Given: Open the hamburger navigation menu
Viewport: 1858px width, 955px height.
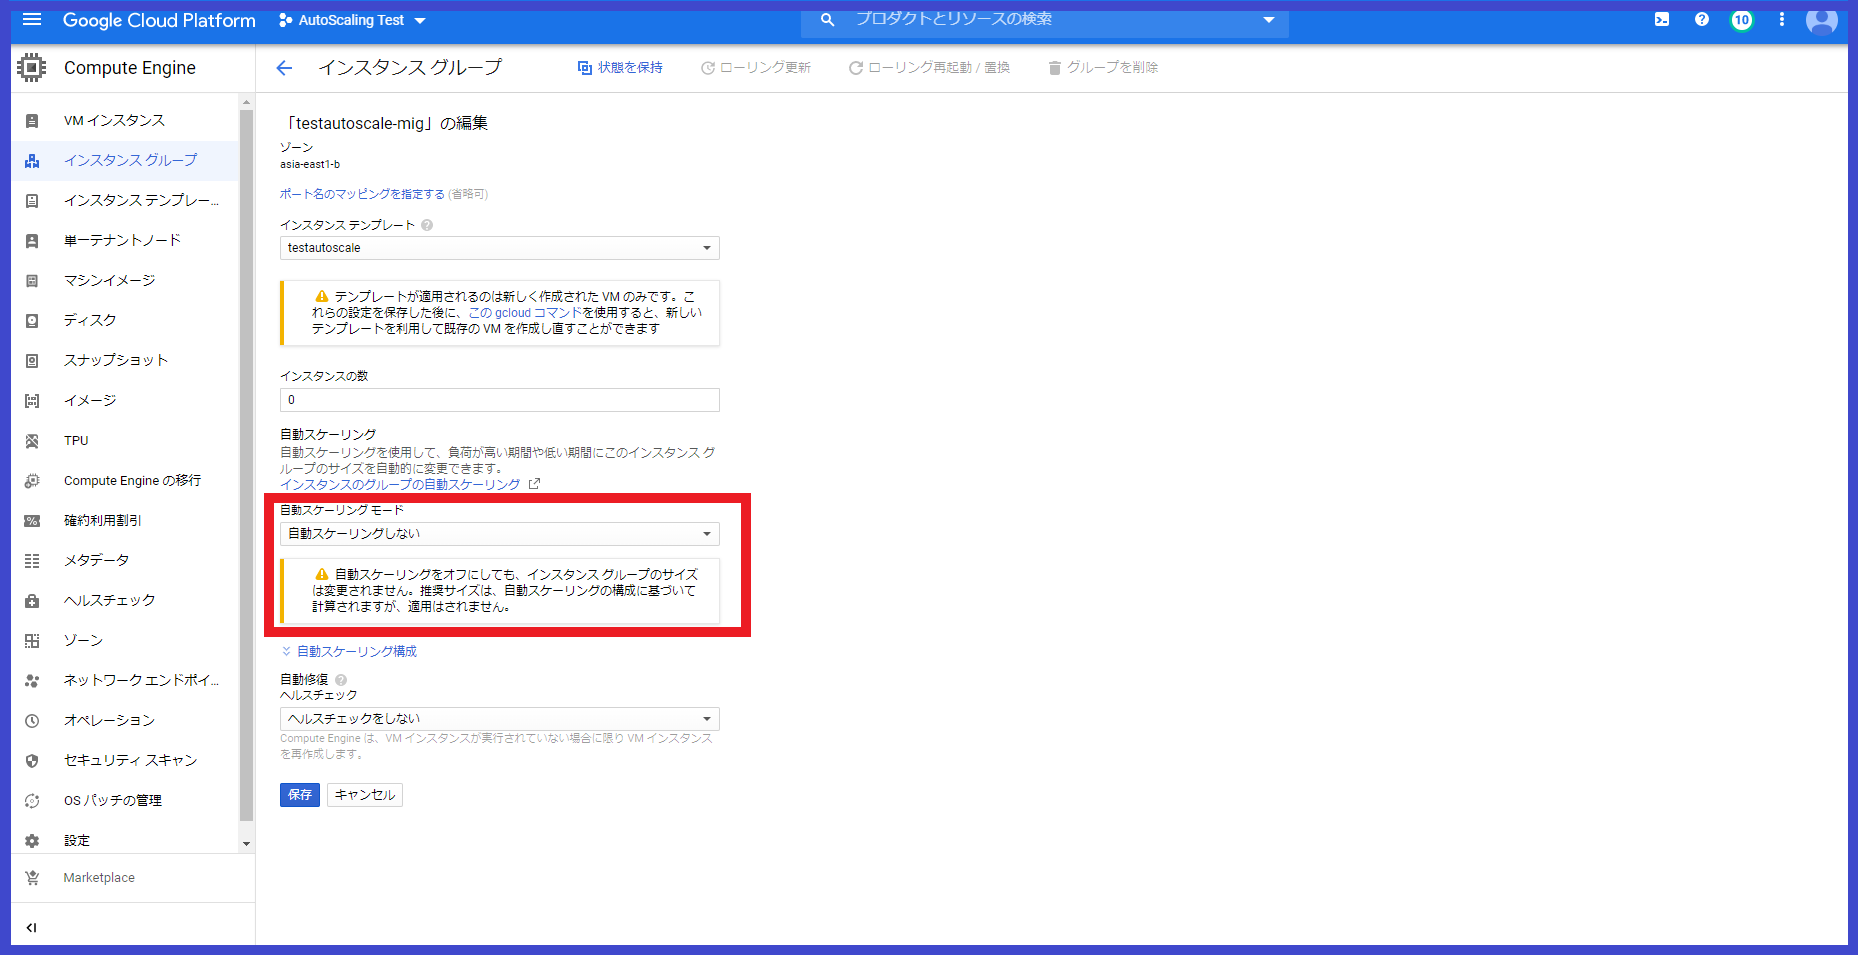Looking at the screenshot, I should pos(32,19).
